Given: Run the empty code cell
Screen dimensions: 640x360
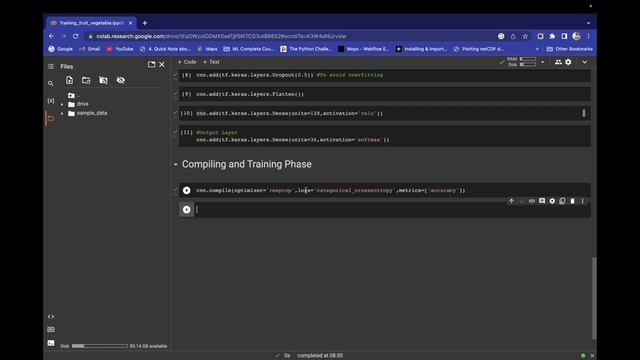Looking at the screenshot, I should point(187,210).
